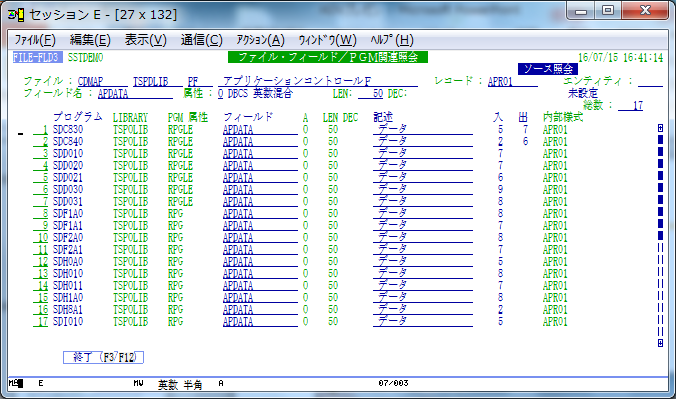The height and width of the screenshot is (399, 676).
Task: Click the ソース照会 button
Action: 548,69
